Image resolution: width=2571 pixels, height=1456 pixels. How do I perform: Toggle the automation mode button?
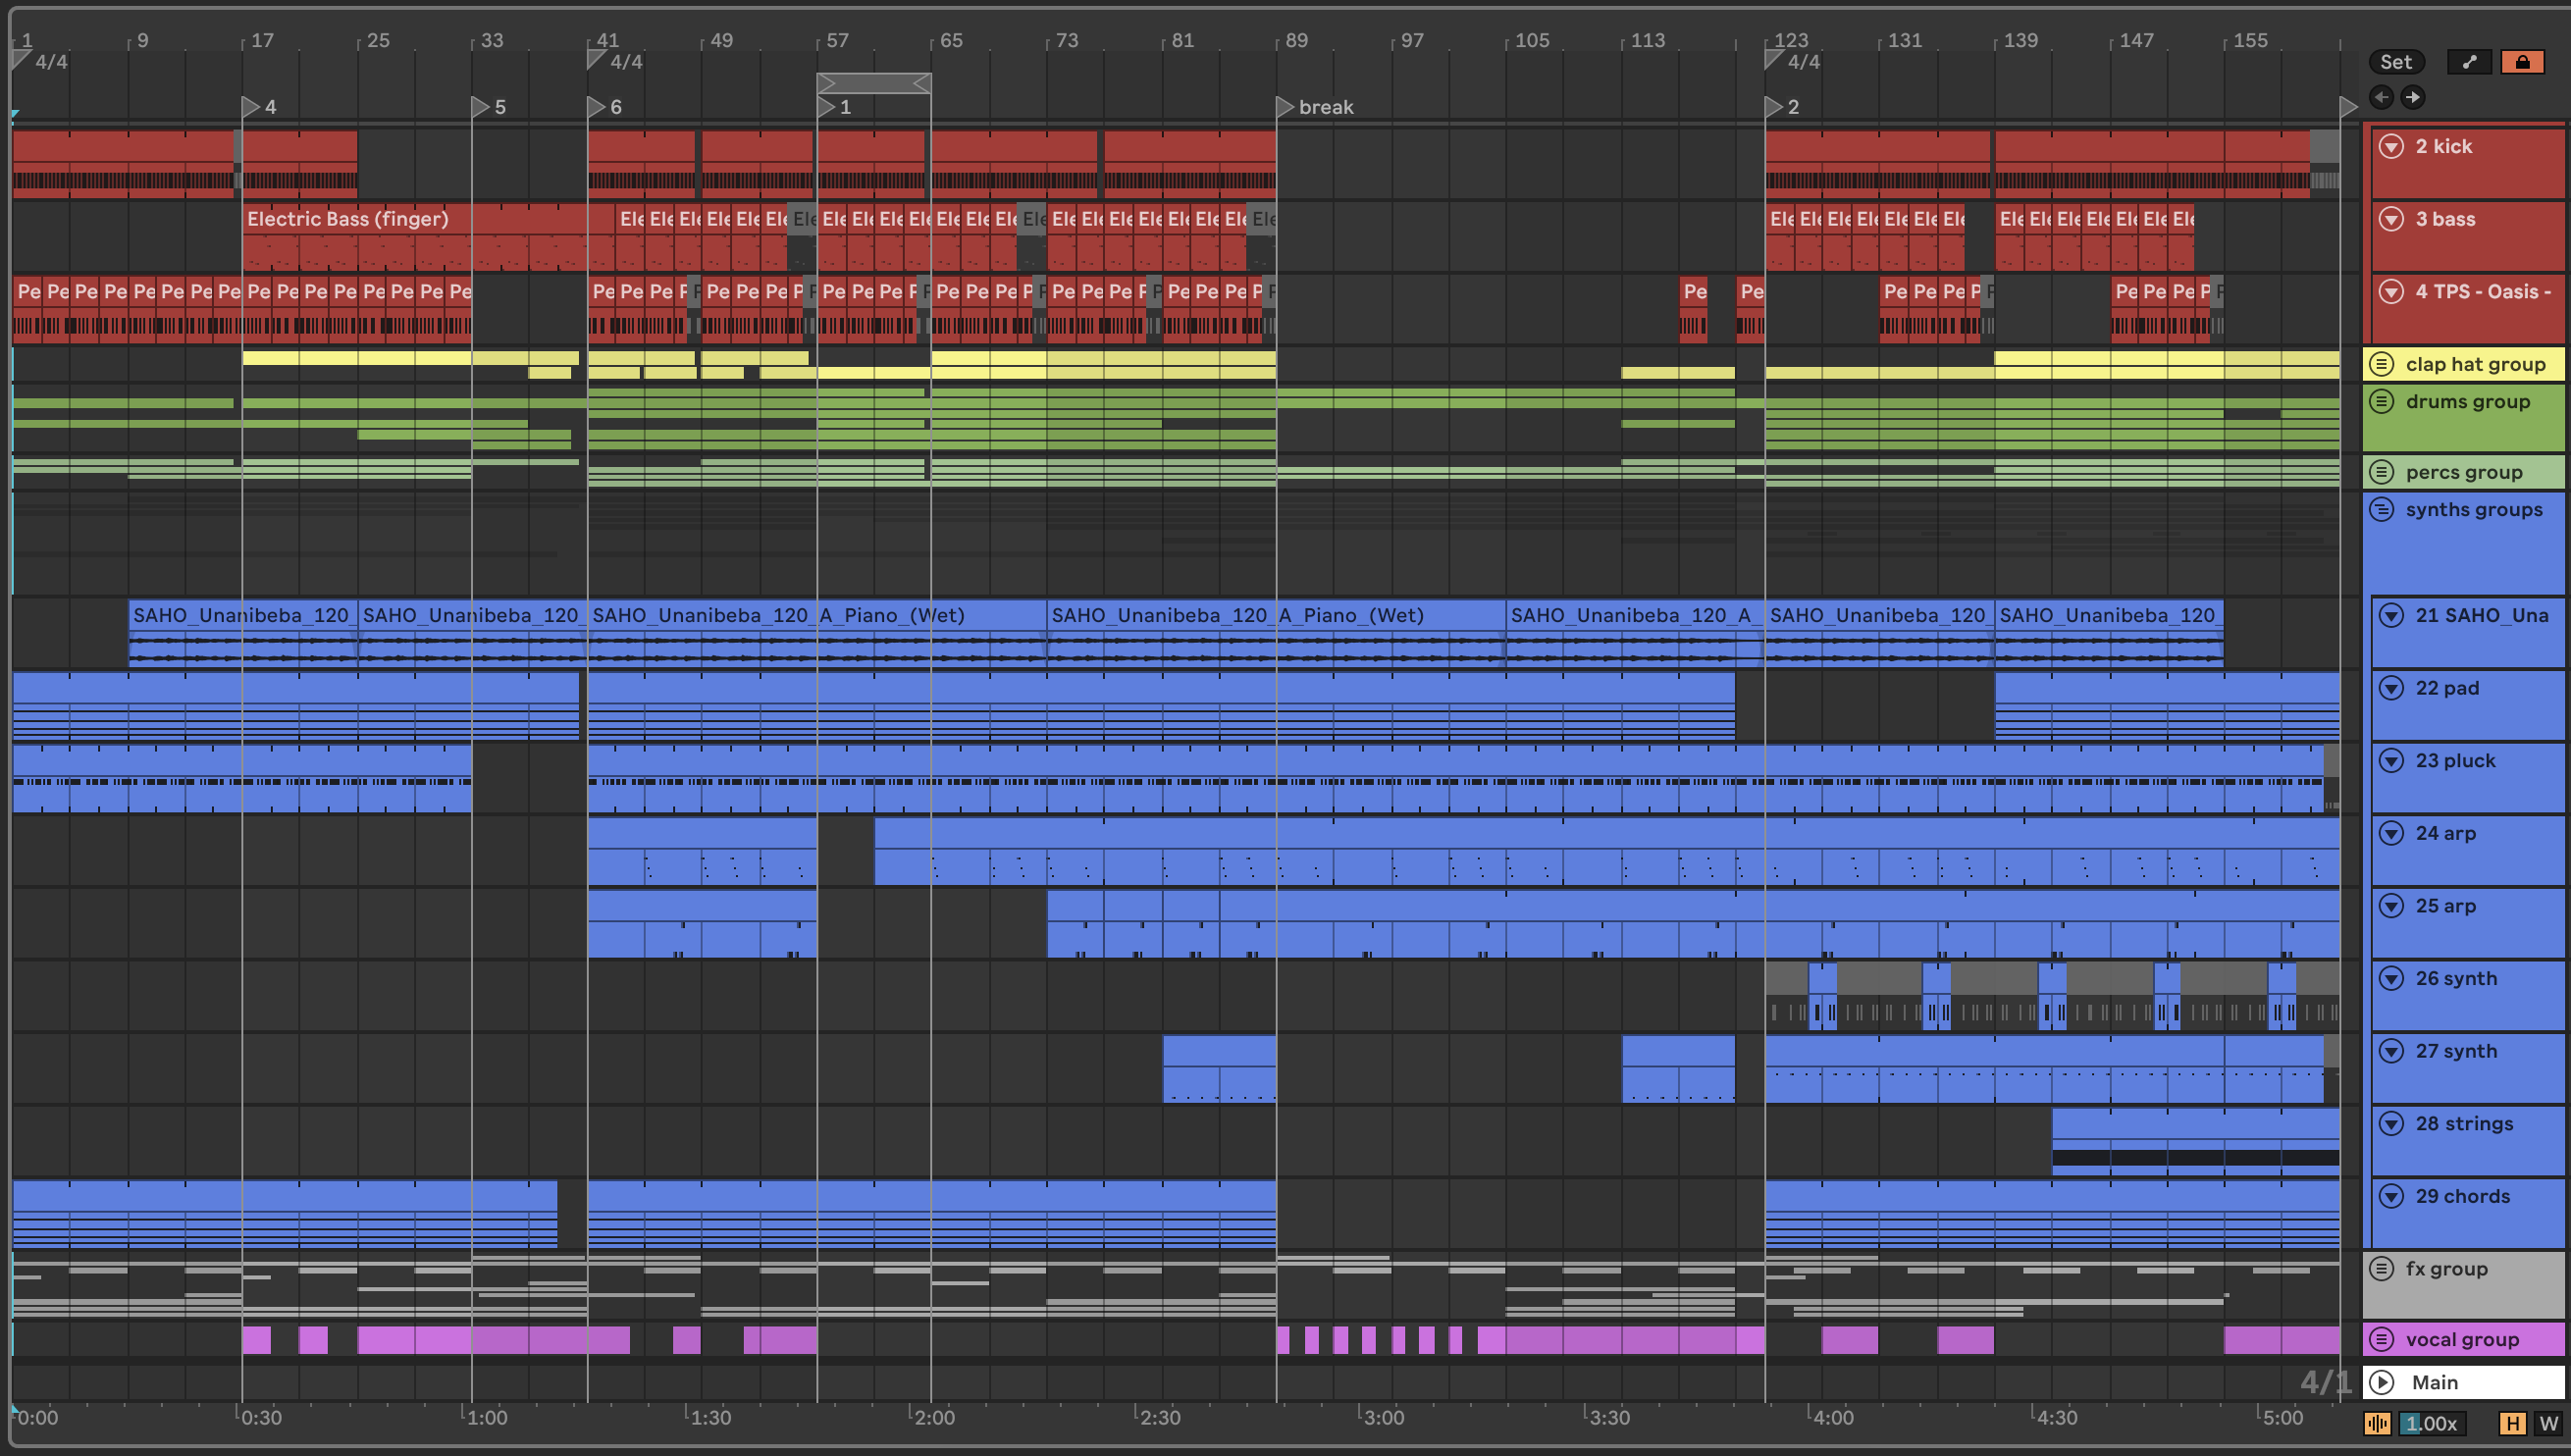click(x=2469, y=62)
